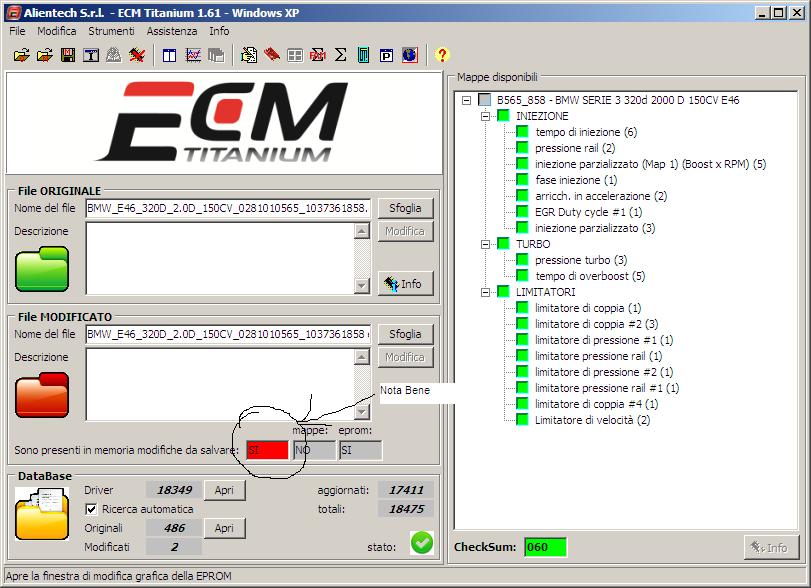Open the File menu
The height and width of the screenshot is (588, 811).
[x=17, y=31]
